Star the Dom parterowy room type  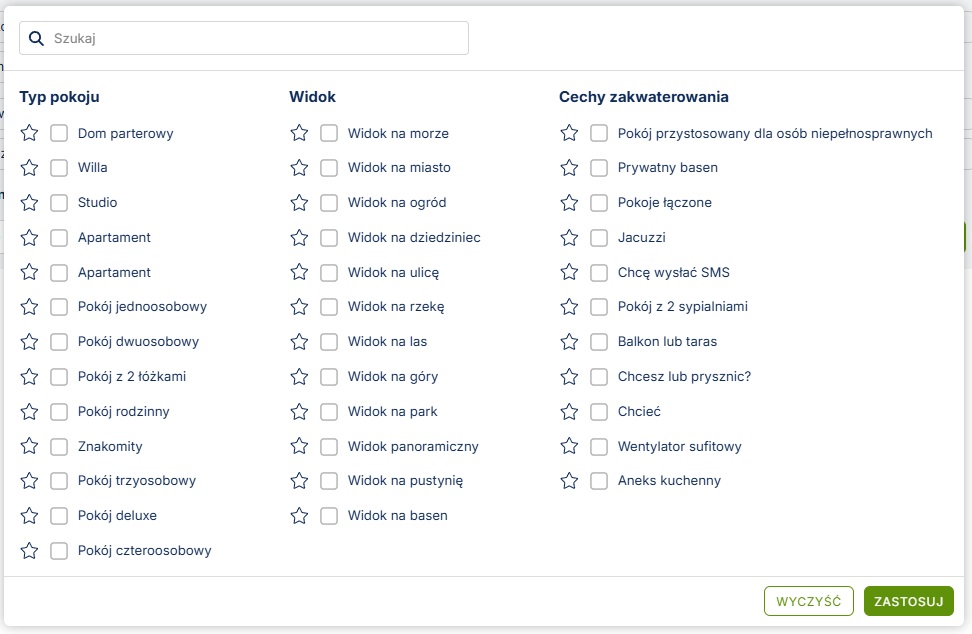tap(29, 133)
